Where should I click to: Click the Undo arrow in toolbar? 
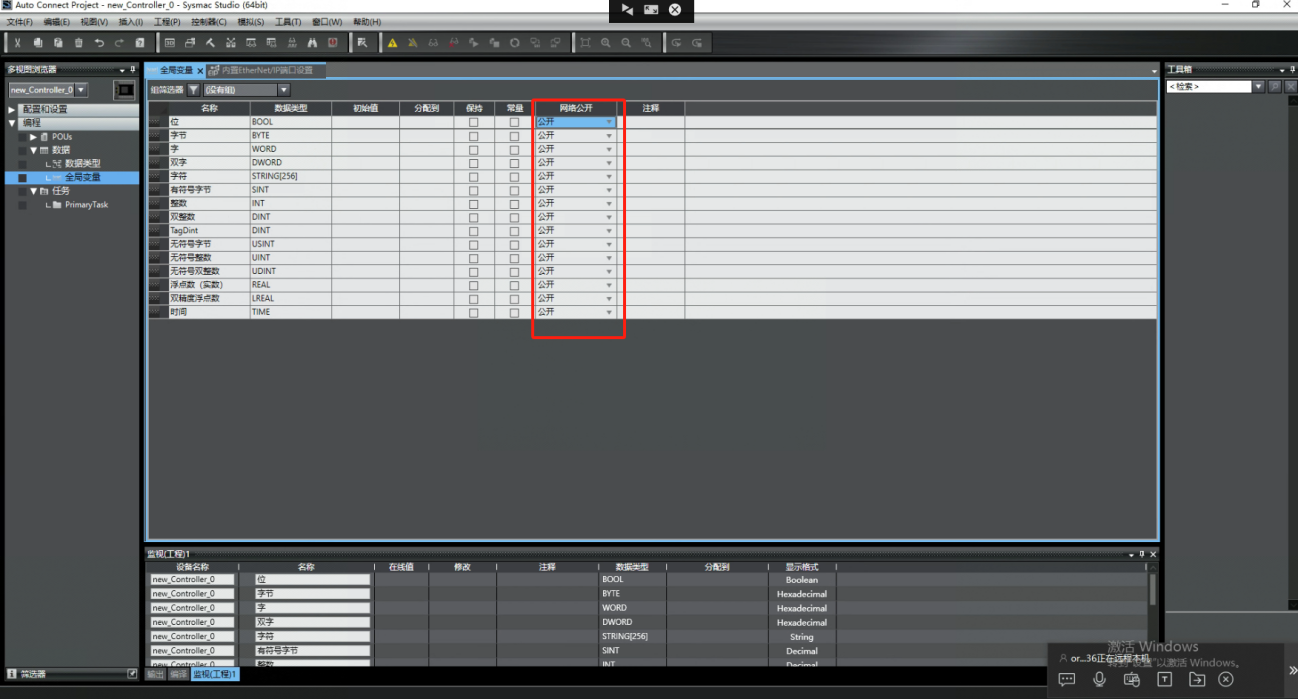click(x=99, y=43)
